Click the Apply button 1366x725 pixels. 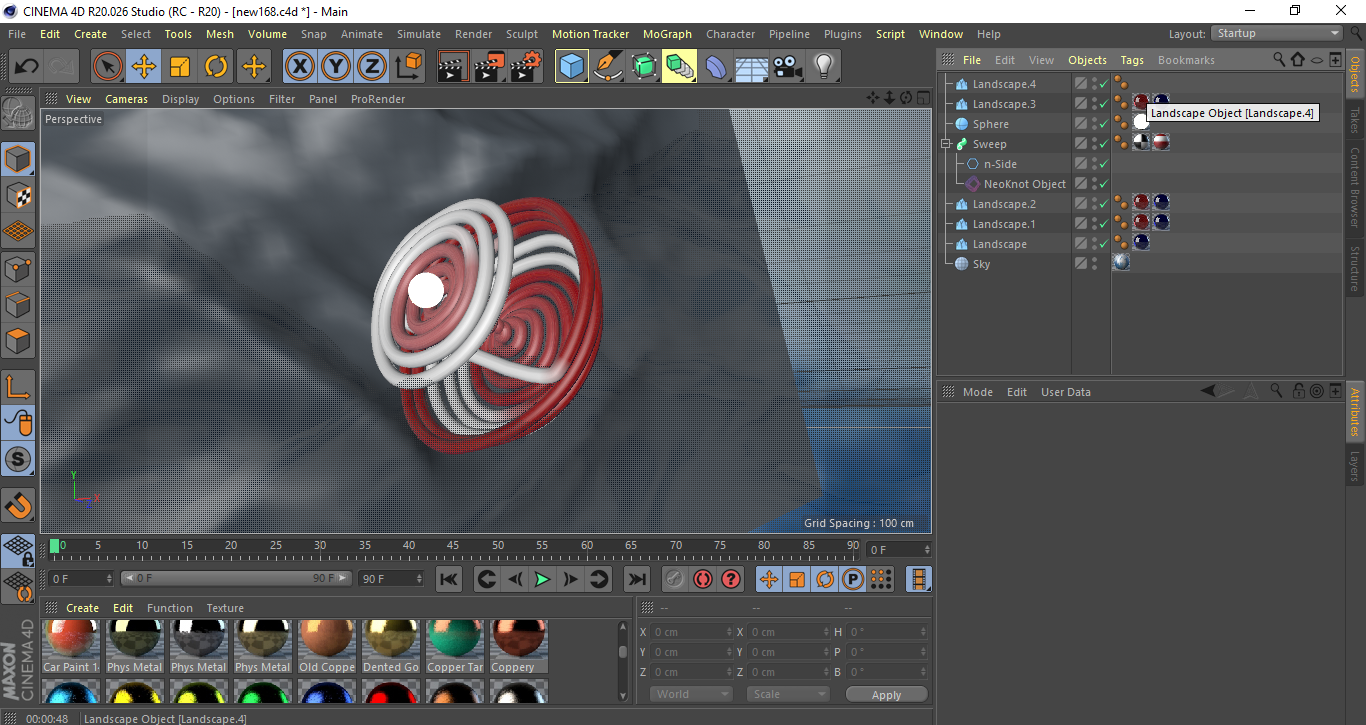click(x=886, y=694)
